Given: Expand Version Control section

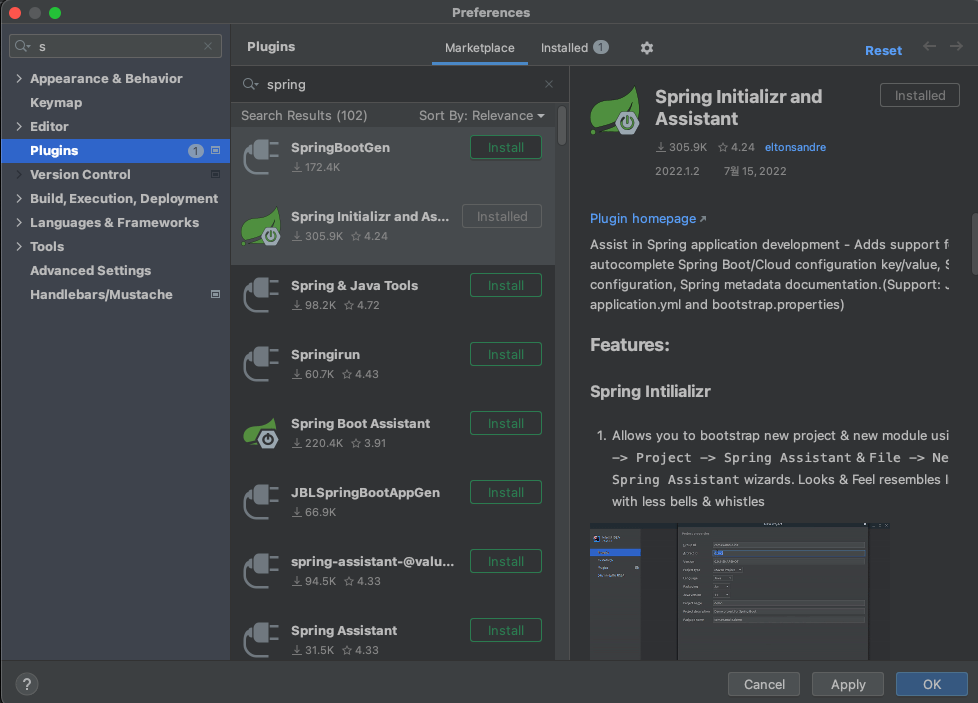Looking at the screenshot, I should tap(19, 175).
